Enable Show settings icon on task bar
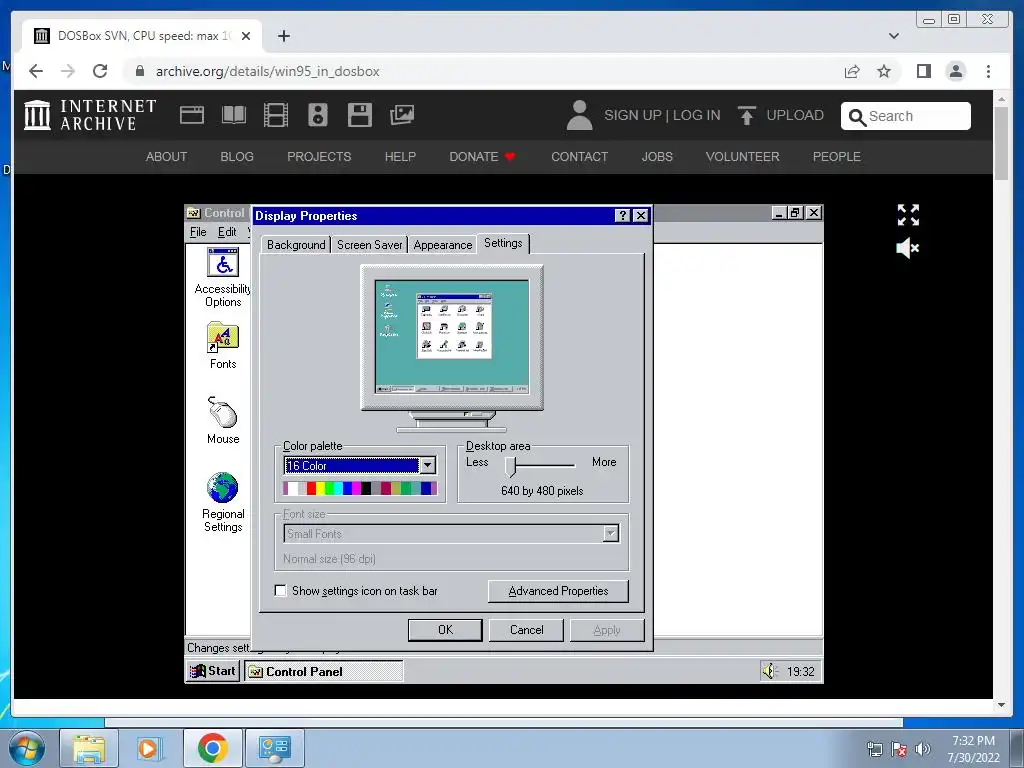Viewport: 1024px width, 768px height. pyautogui.click(x=281, y=590)
